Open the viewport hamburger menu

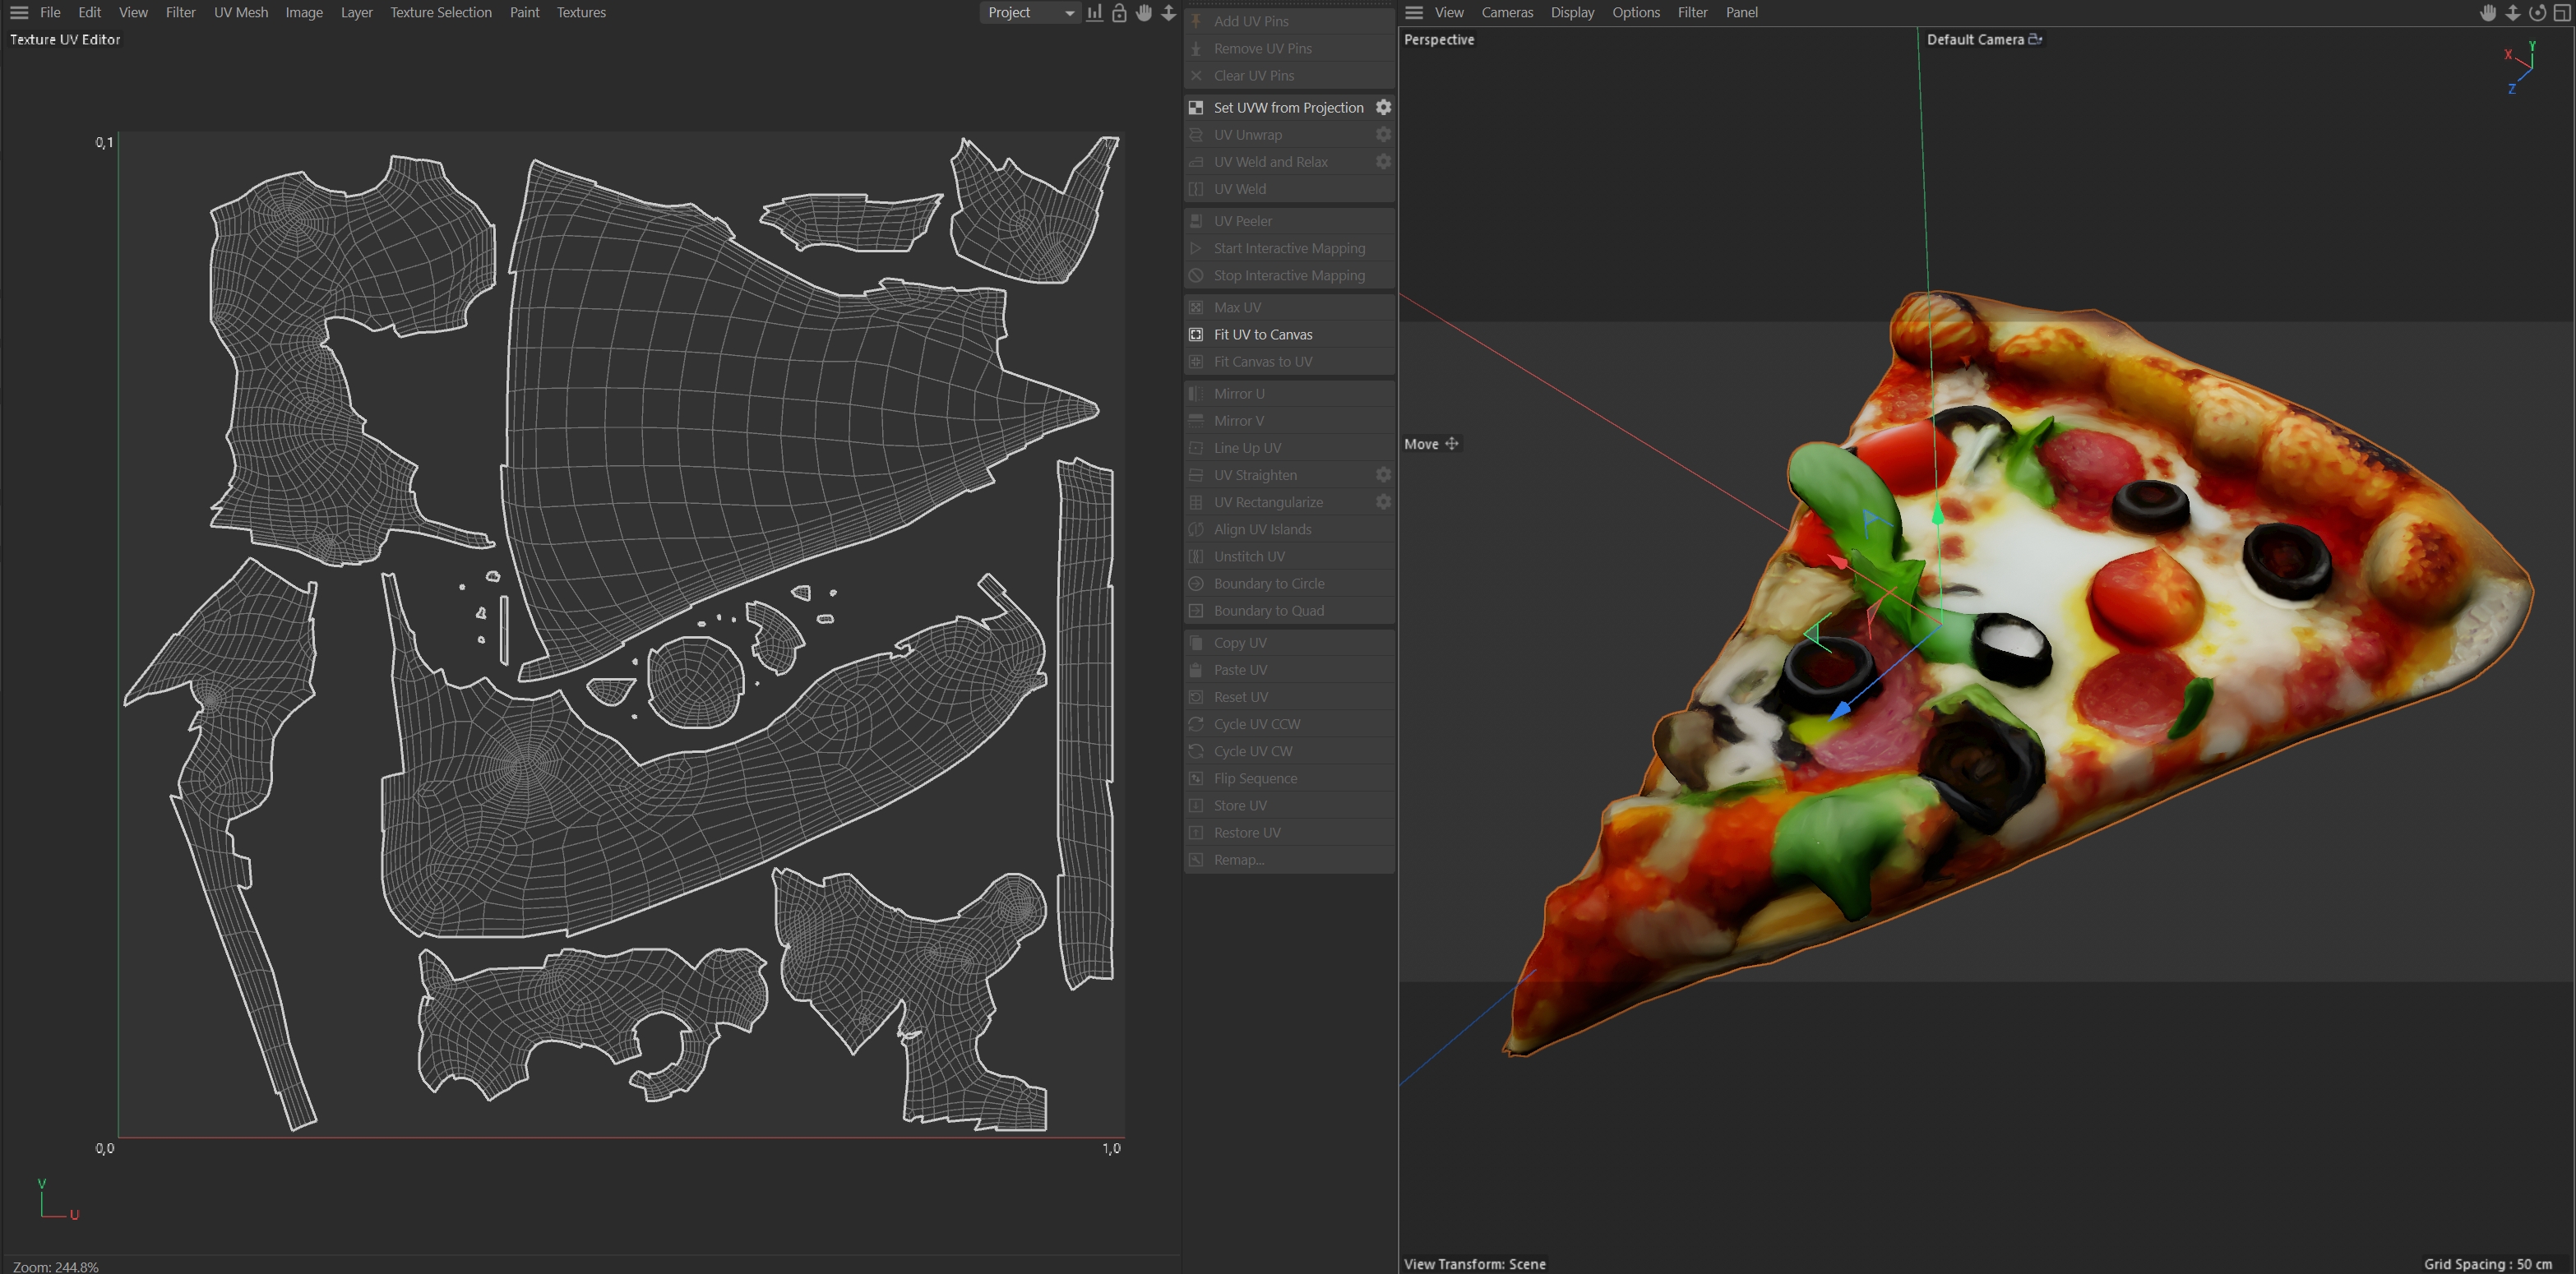[x=1414, y=13]
